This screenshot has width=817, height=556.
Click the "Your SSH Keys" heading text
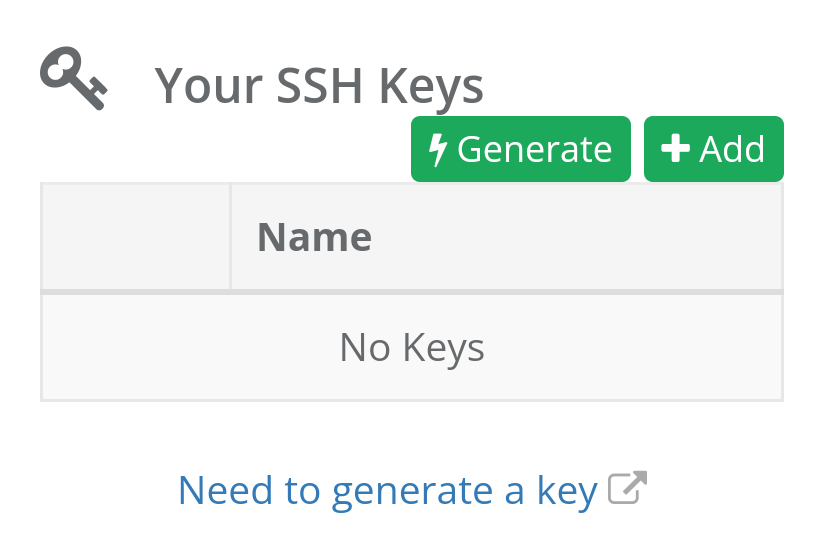tap(319, 86)
